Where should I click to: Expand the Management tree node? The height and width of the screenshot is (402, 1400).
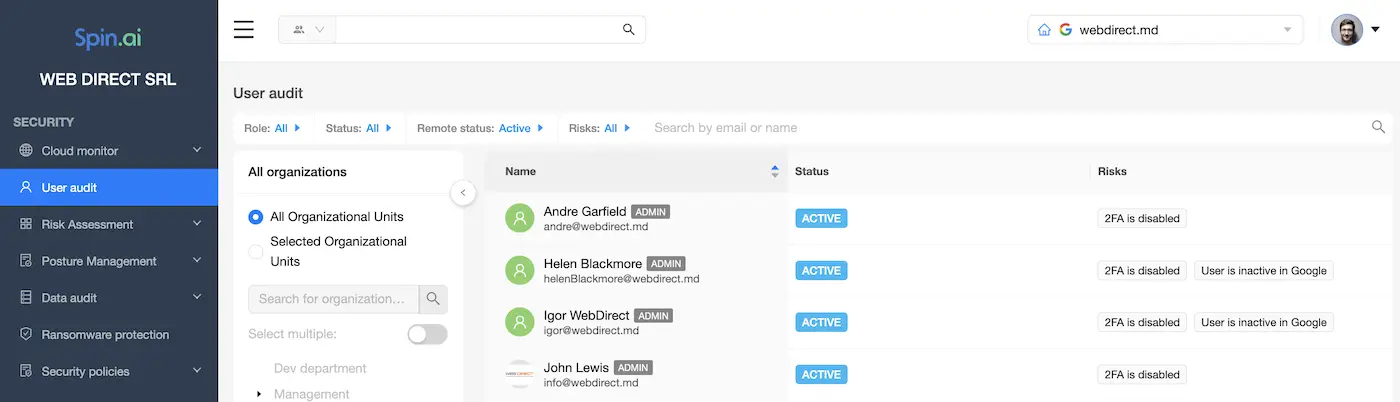click(x=259, y=394)
